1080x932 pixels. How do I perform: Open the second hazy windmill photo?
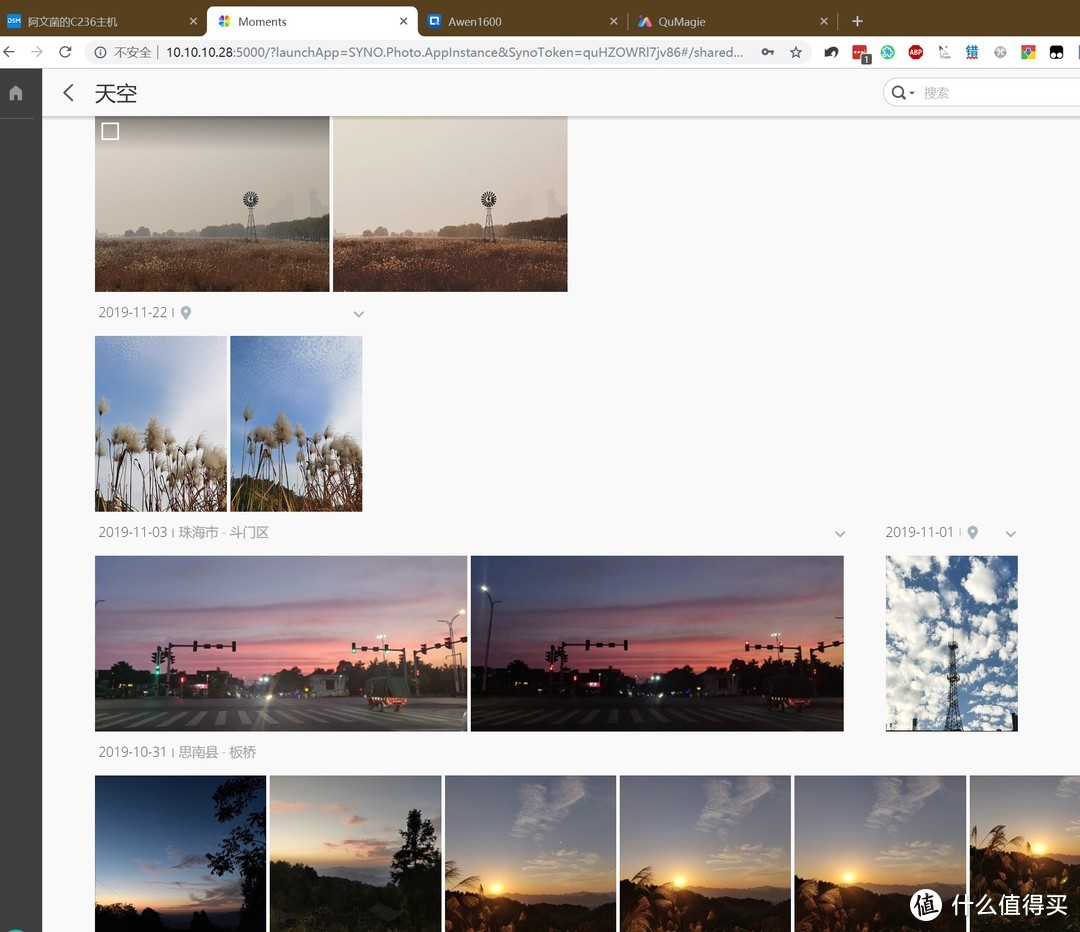pyautogui.click(x=450, y=204)
